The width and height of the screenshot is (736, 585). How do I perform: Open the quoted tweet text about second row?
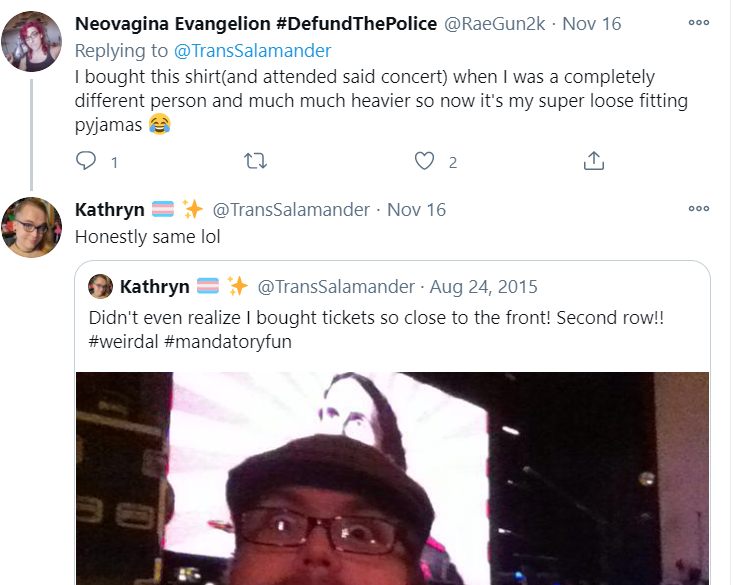[376, 330]
